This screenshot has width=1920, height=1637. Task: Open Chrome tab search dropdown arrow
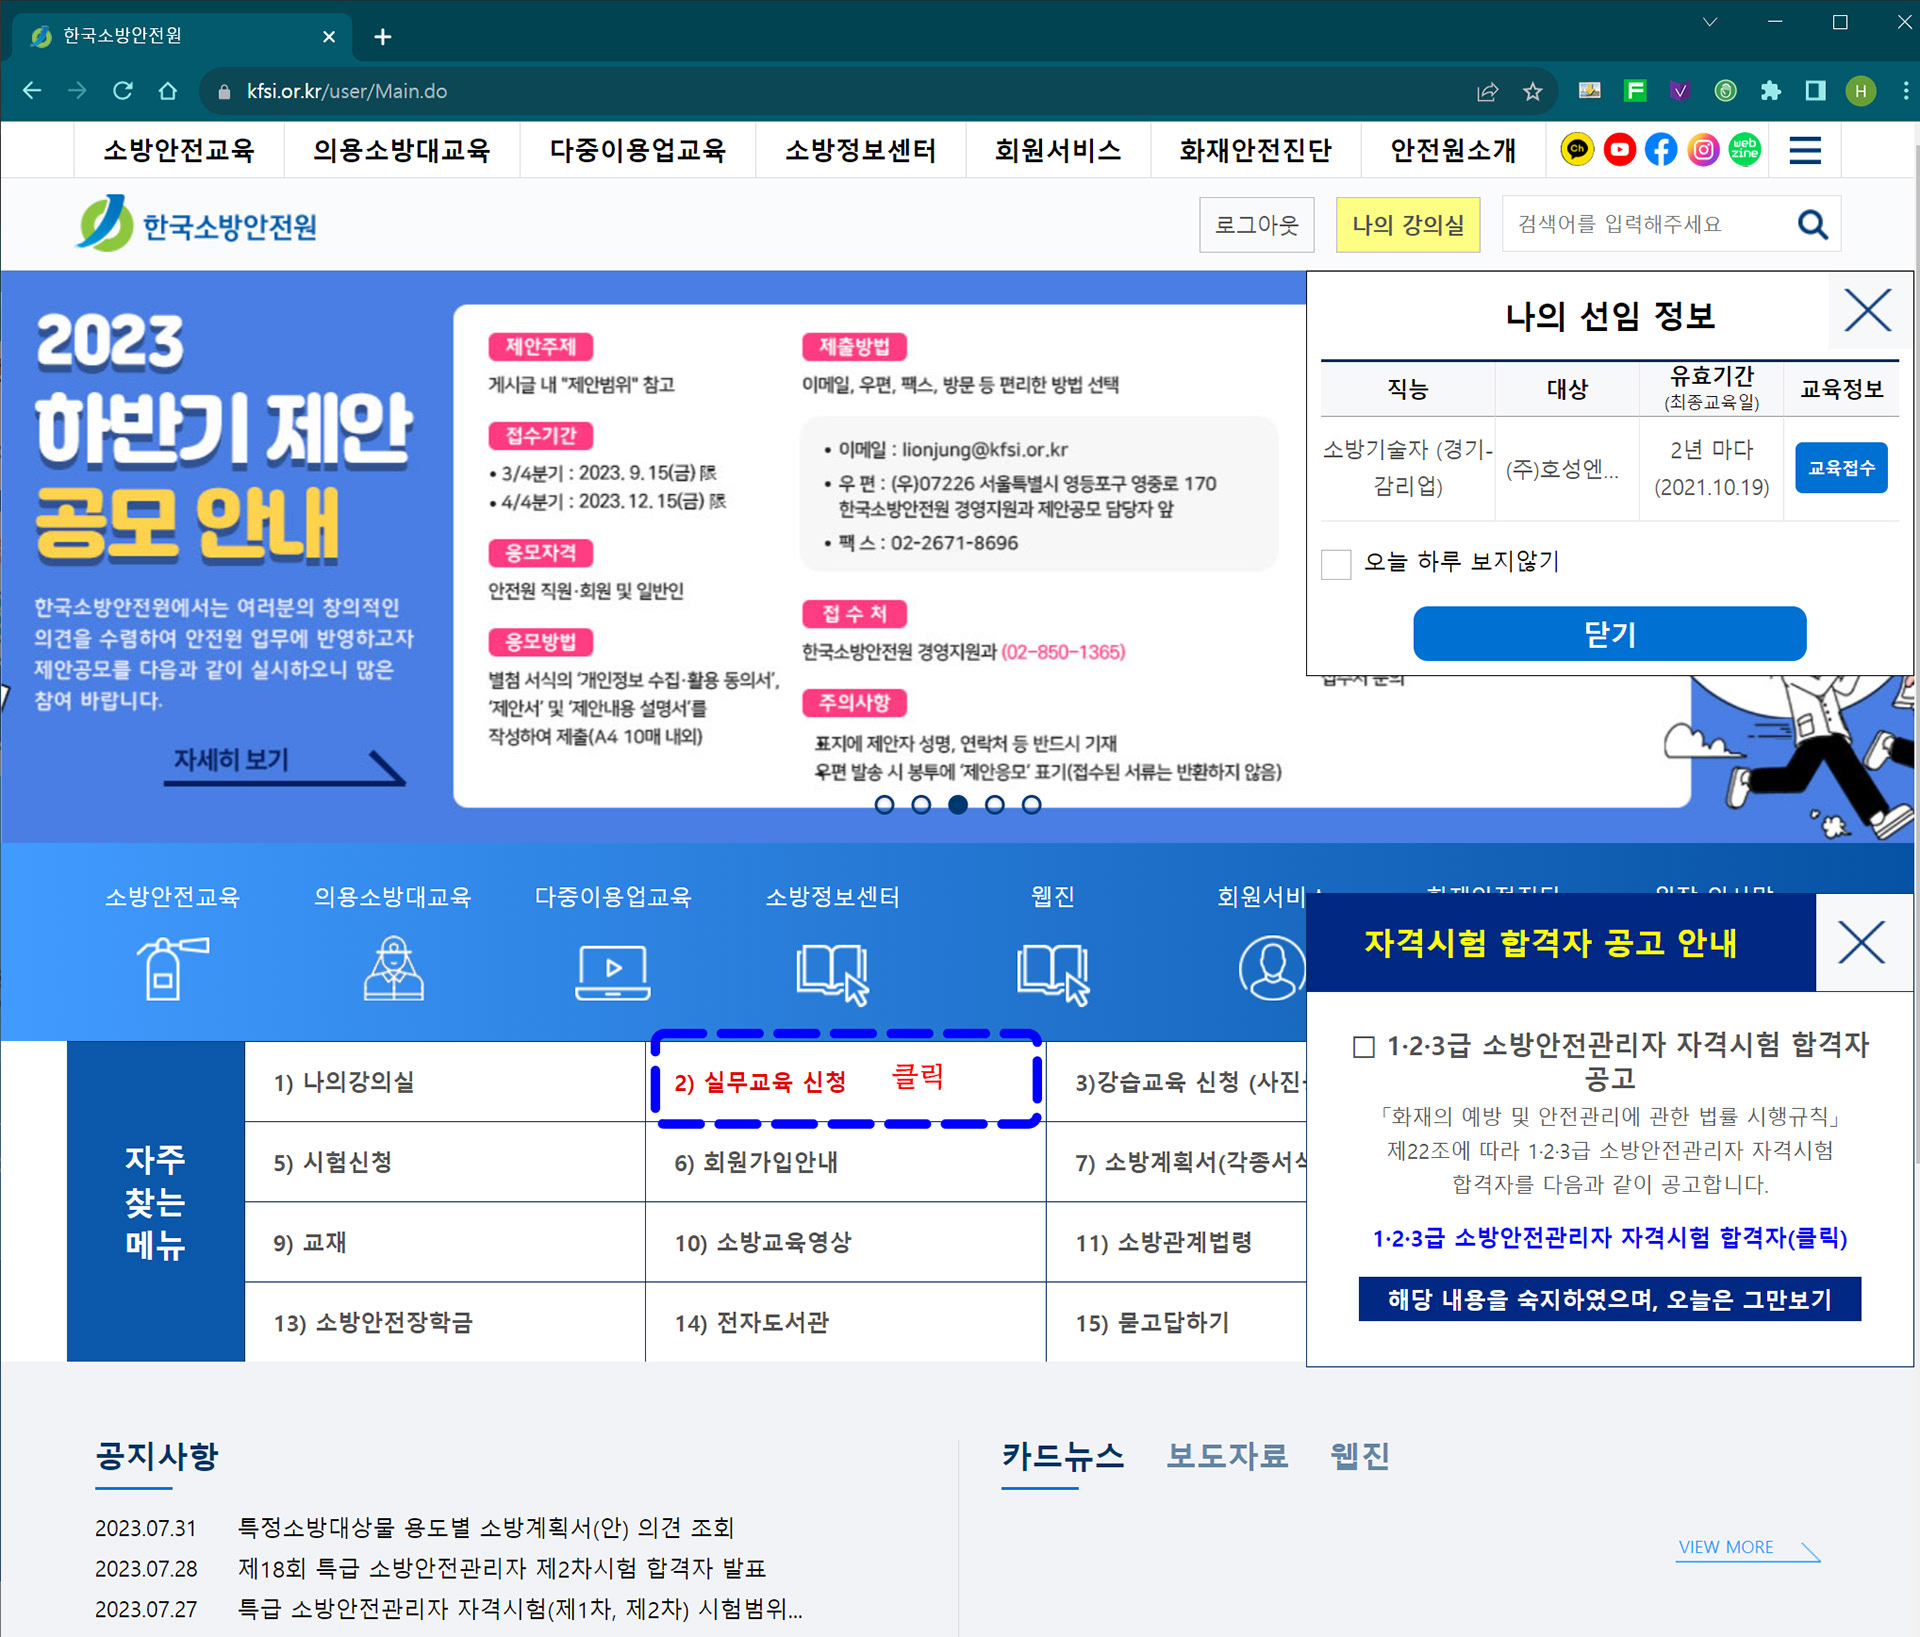(1710, 22)
